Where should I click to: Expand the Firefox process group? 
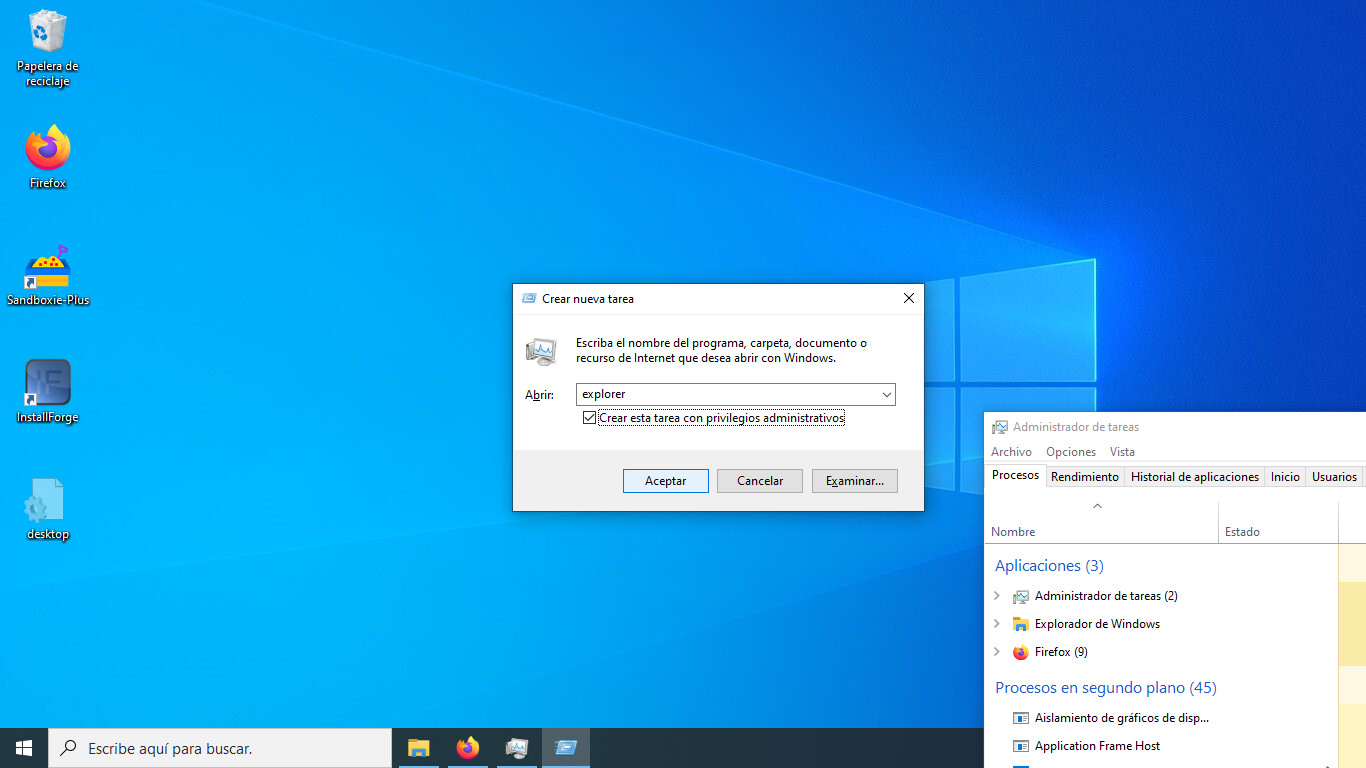(997, 652)
